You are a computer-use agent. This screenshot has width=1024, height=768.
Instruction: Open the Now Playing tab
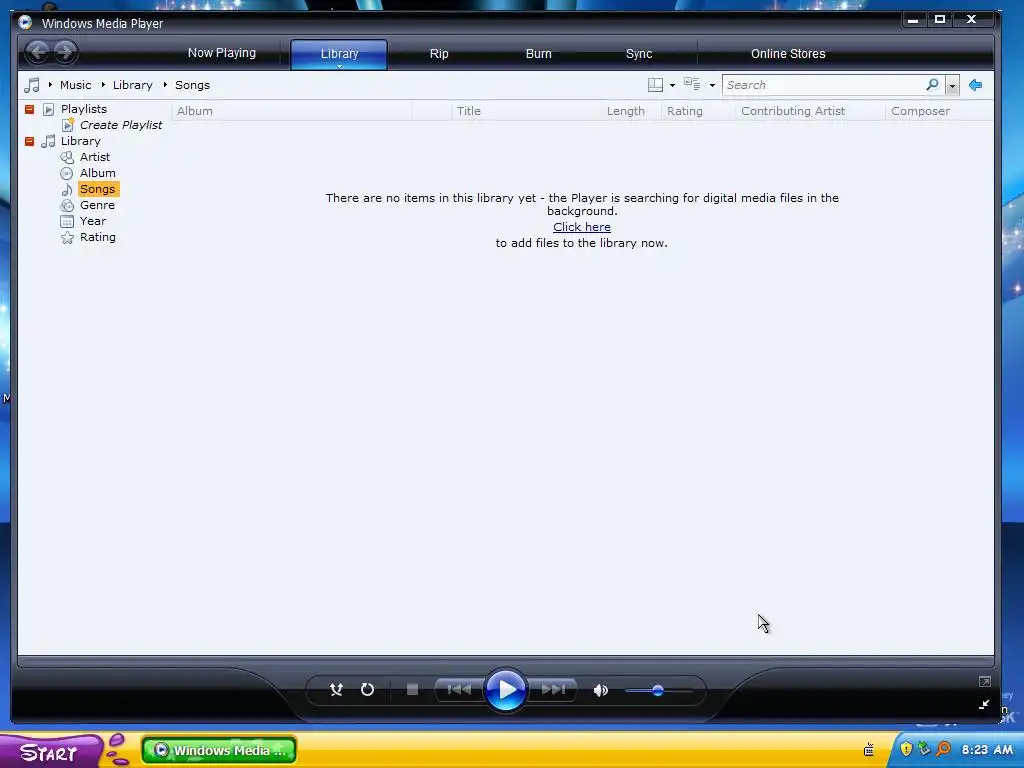coord(222,53)
